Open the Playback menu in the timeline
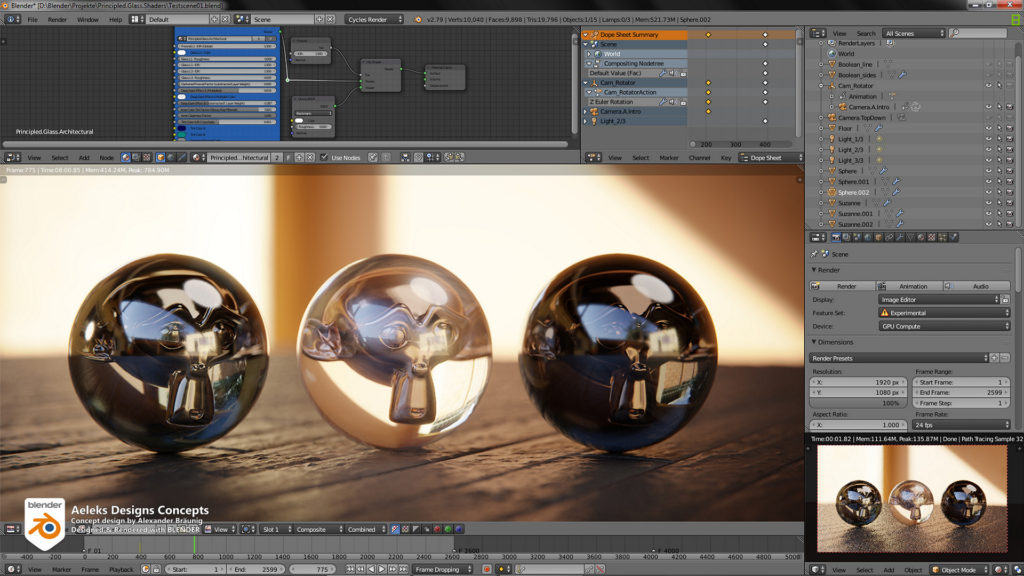1024x576 pixels. pyautogui.click(x=121, y=569)
